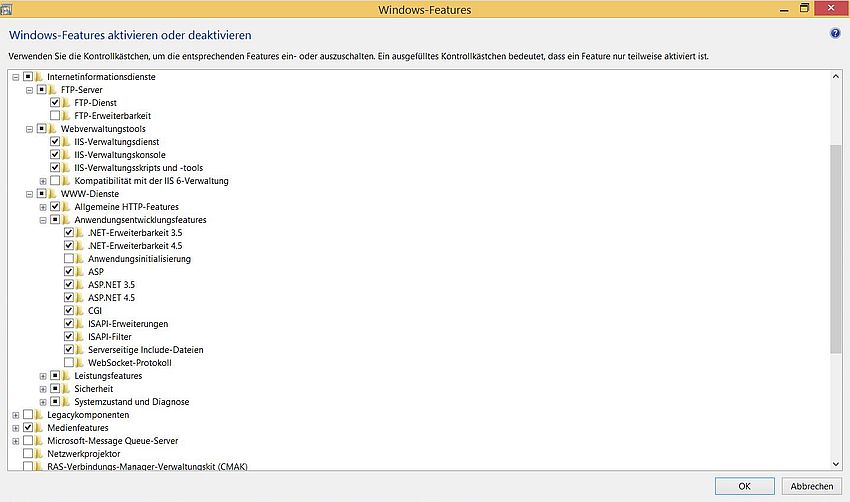Confirm with the OK button
Screen dimensions: 850x502
(x=744, y=486)
